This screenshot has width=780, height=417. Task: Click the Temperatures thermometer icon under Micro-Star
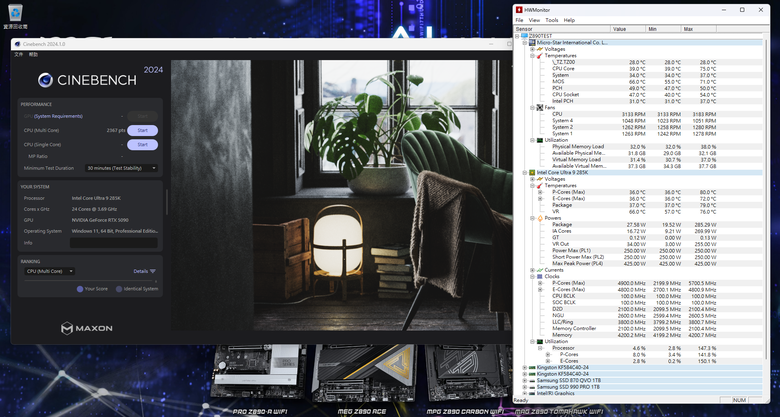click(540, 56)
